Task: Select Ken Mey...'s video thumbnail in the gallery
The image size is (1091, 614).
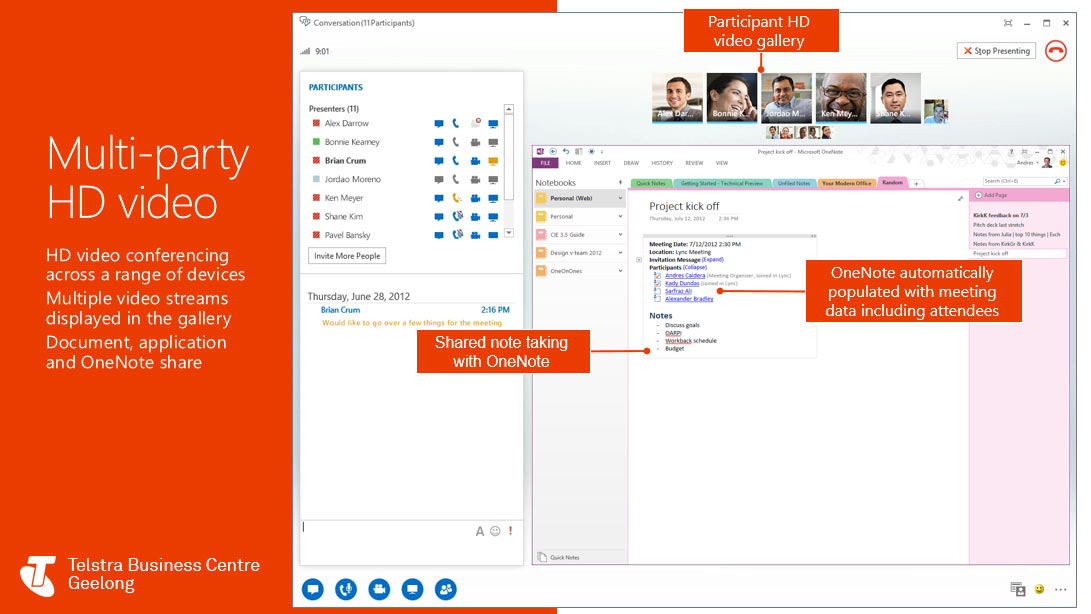Action: (841, 98)
